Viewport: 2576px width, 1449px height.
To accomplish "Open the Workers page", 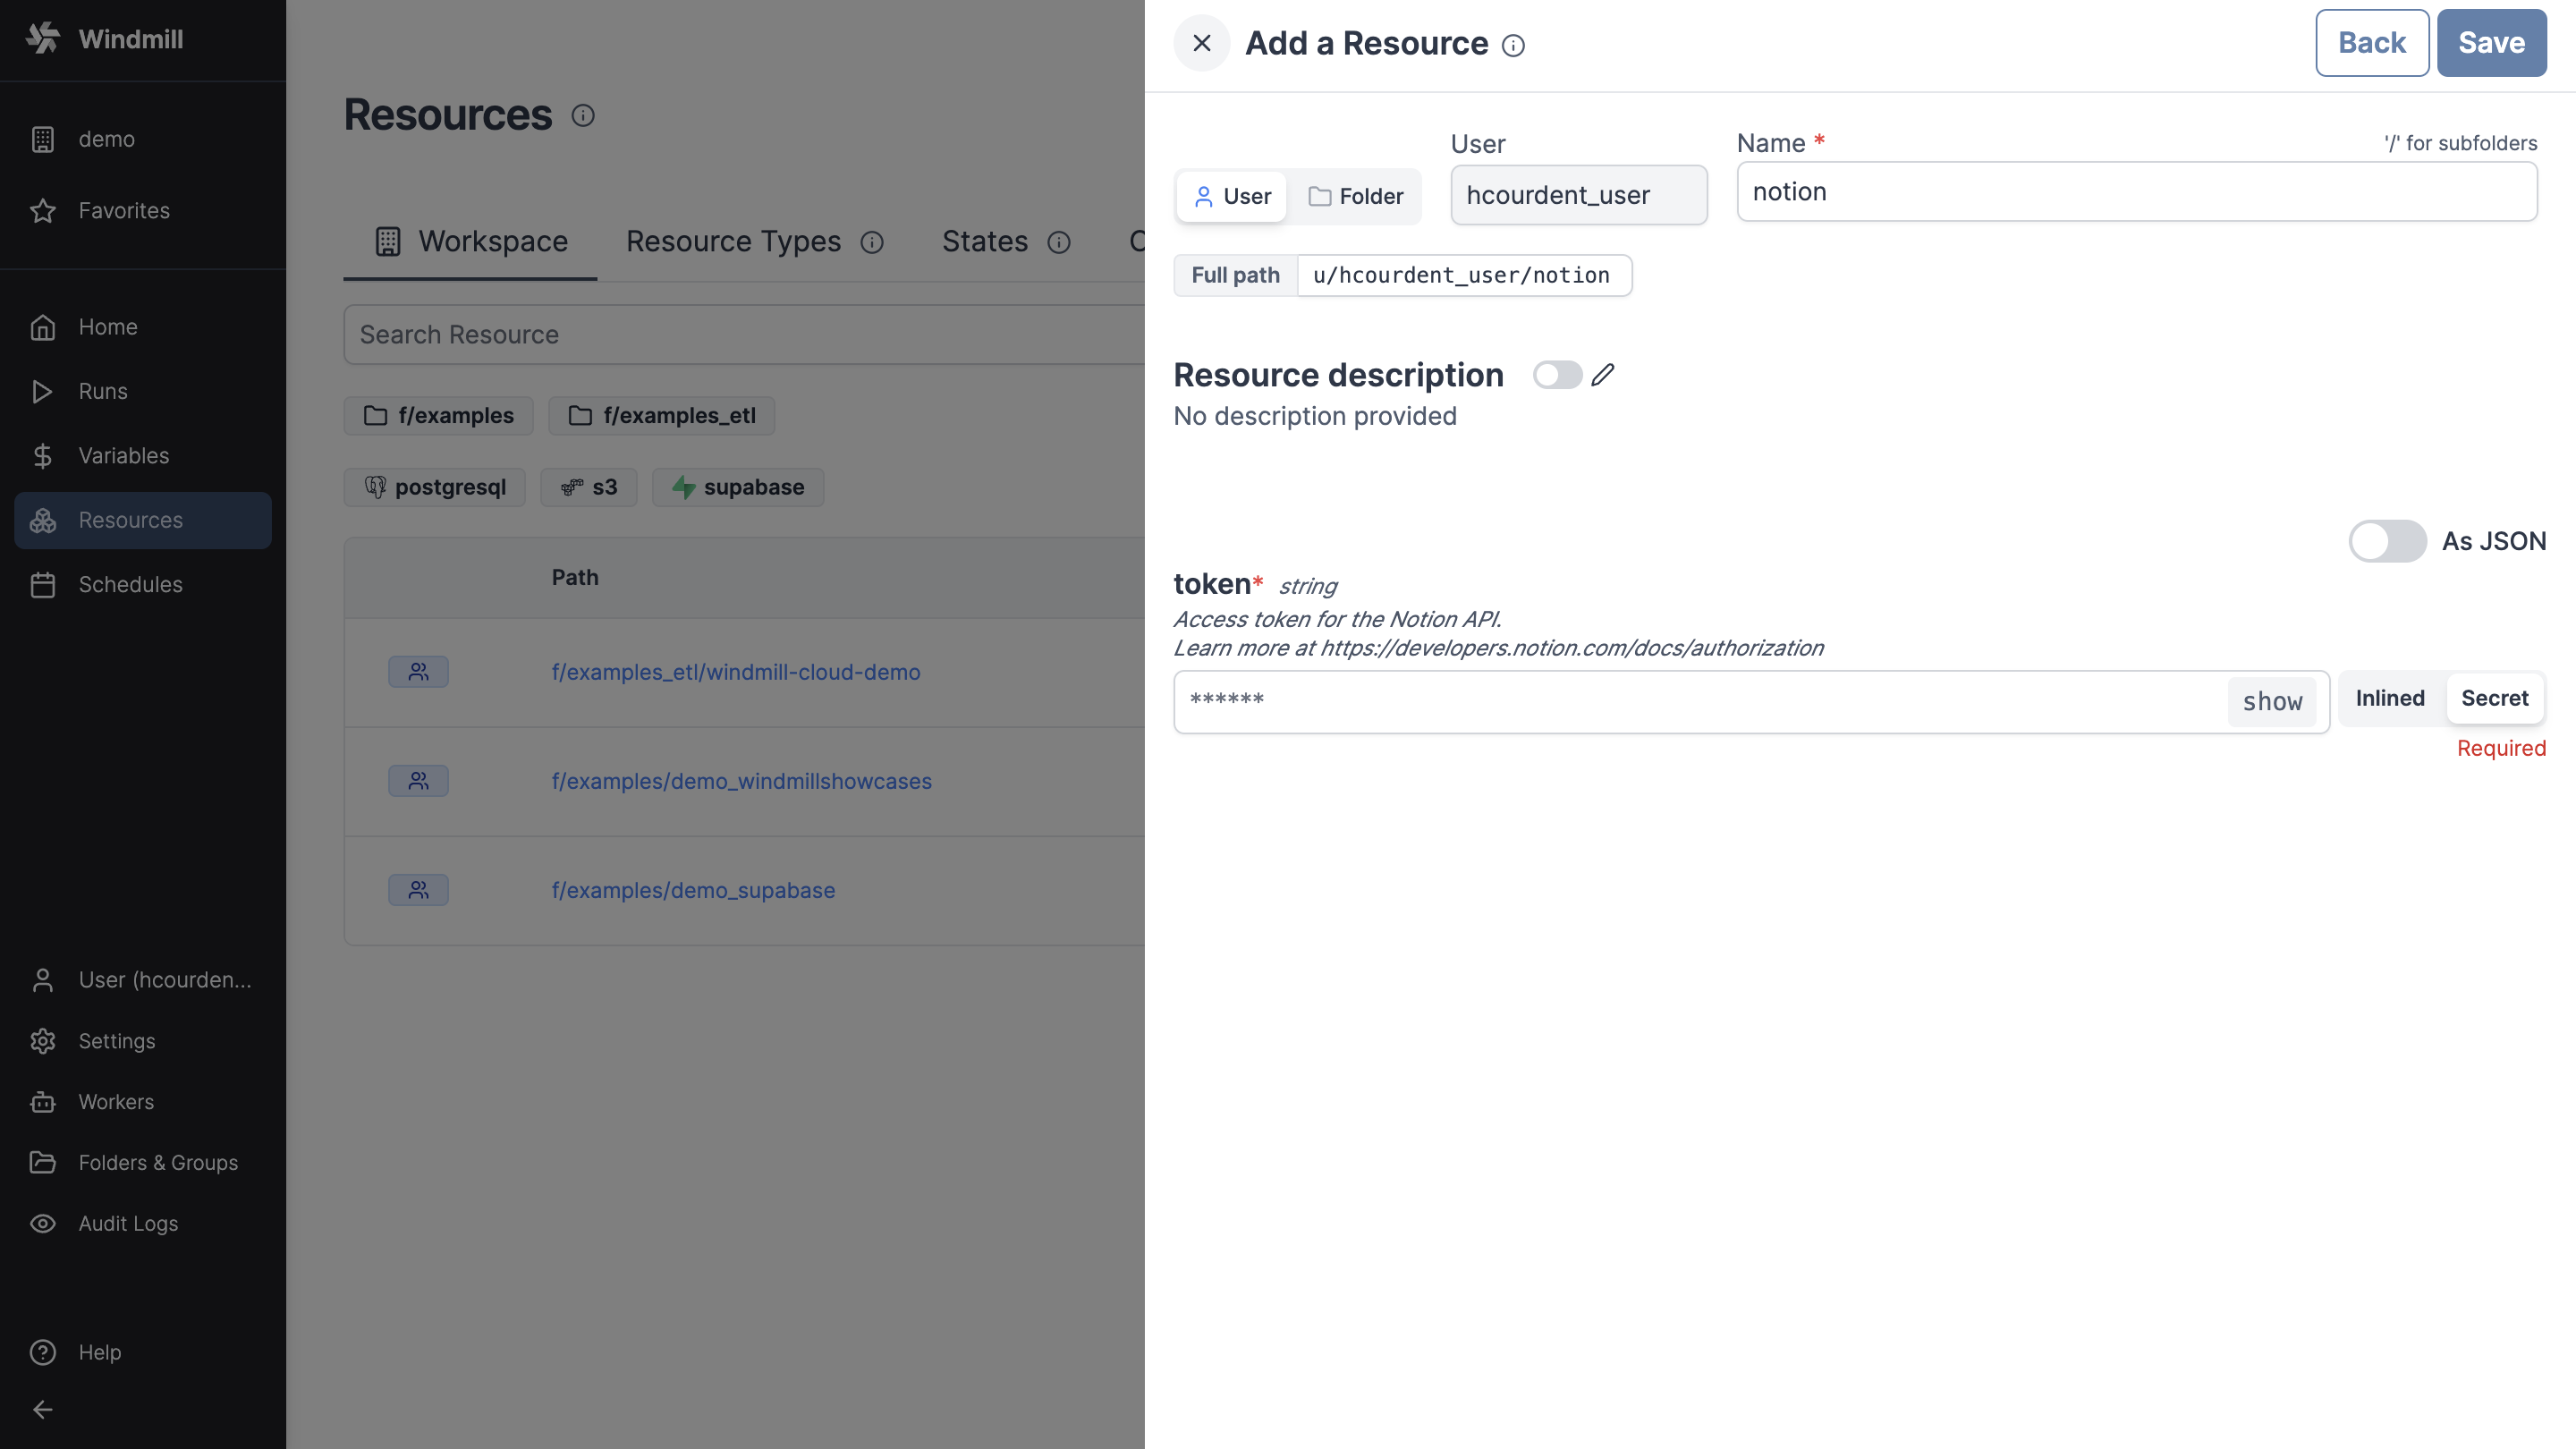I will (x=117, y=1101).
